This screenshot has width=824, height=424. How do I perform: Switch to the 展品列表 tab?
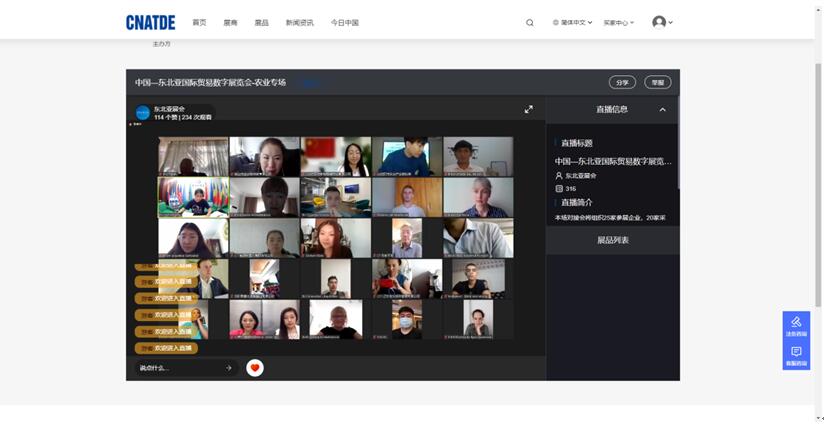612,240
